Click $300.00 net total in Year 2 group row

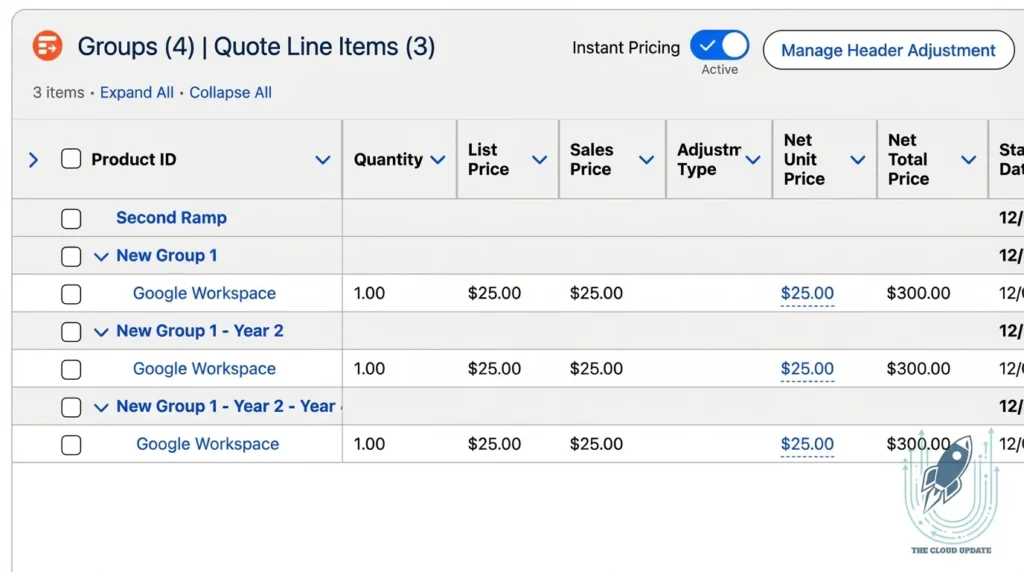click(918, 369)
